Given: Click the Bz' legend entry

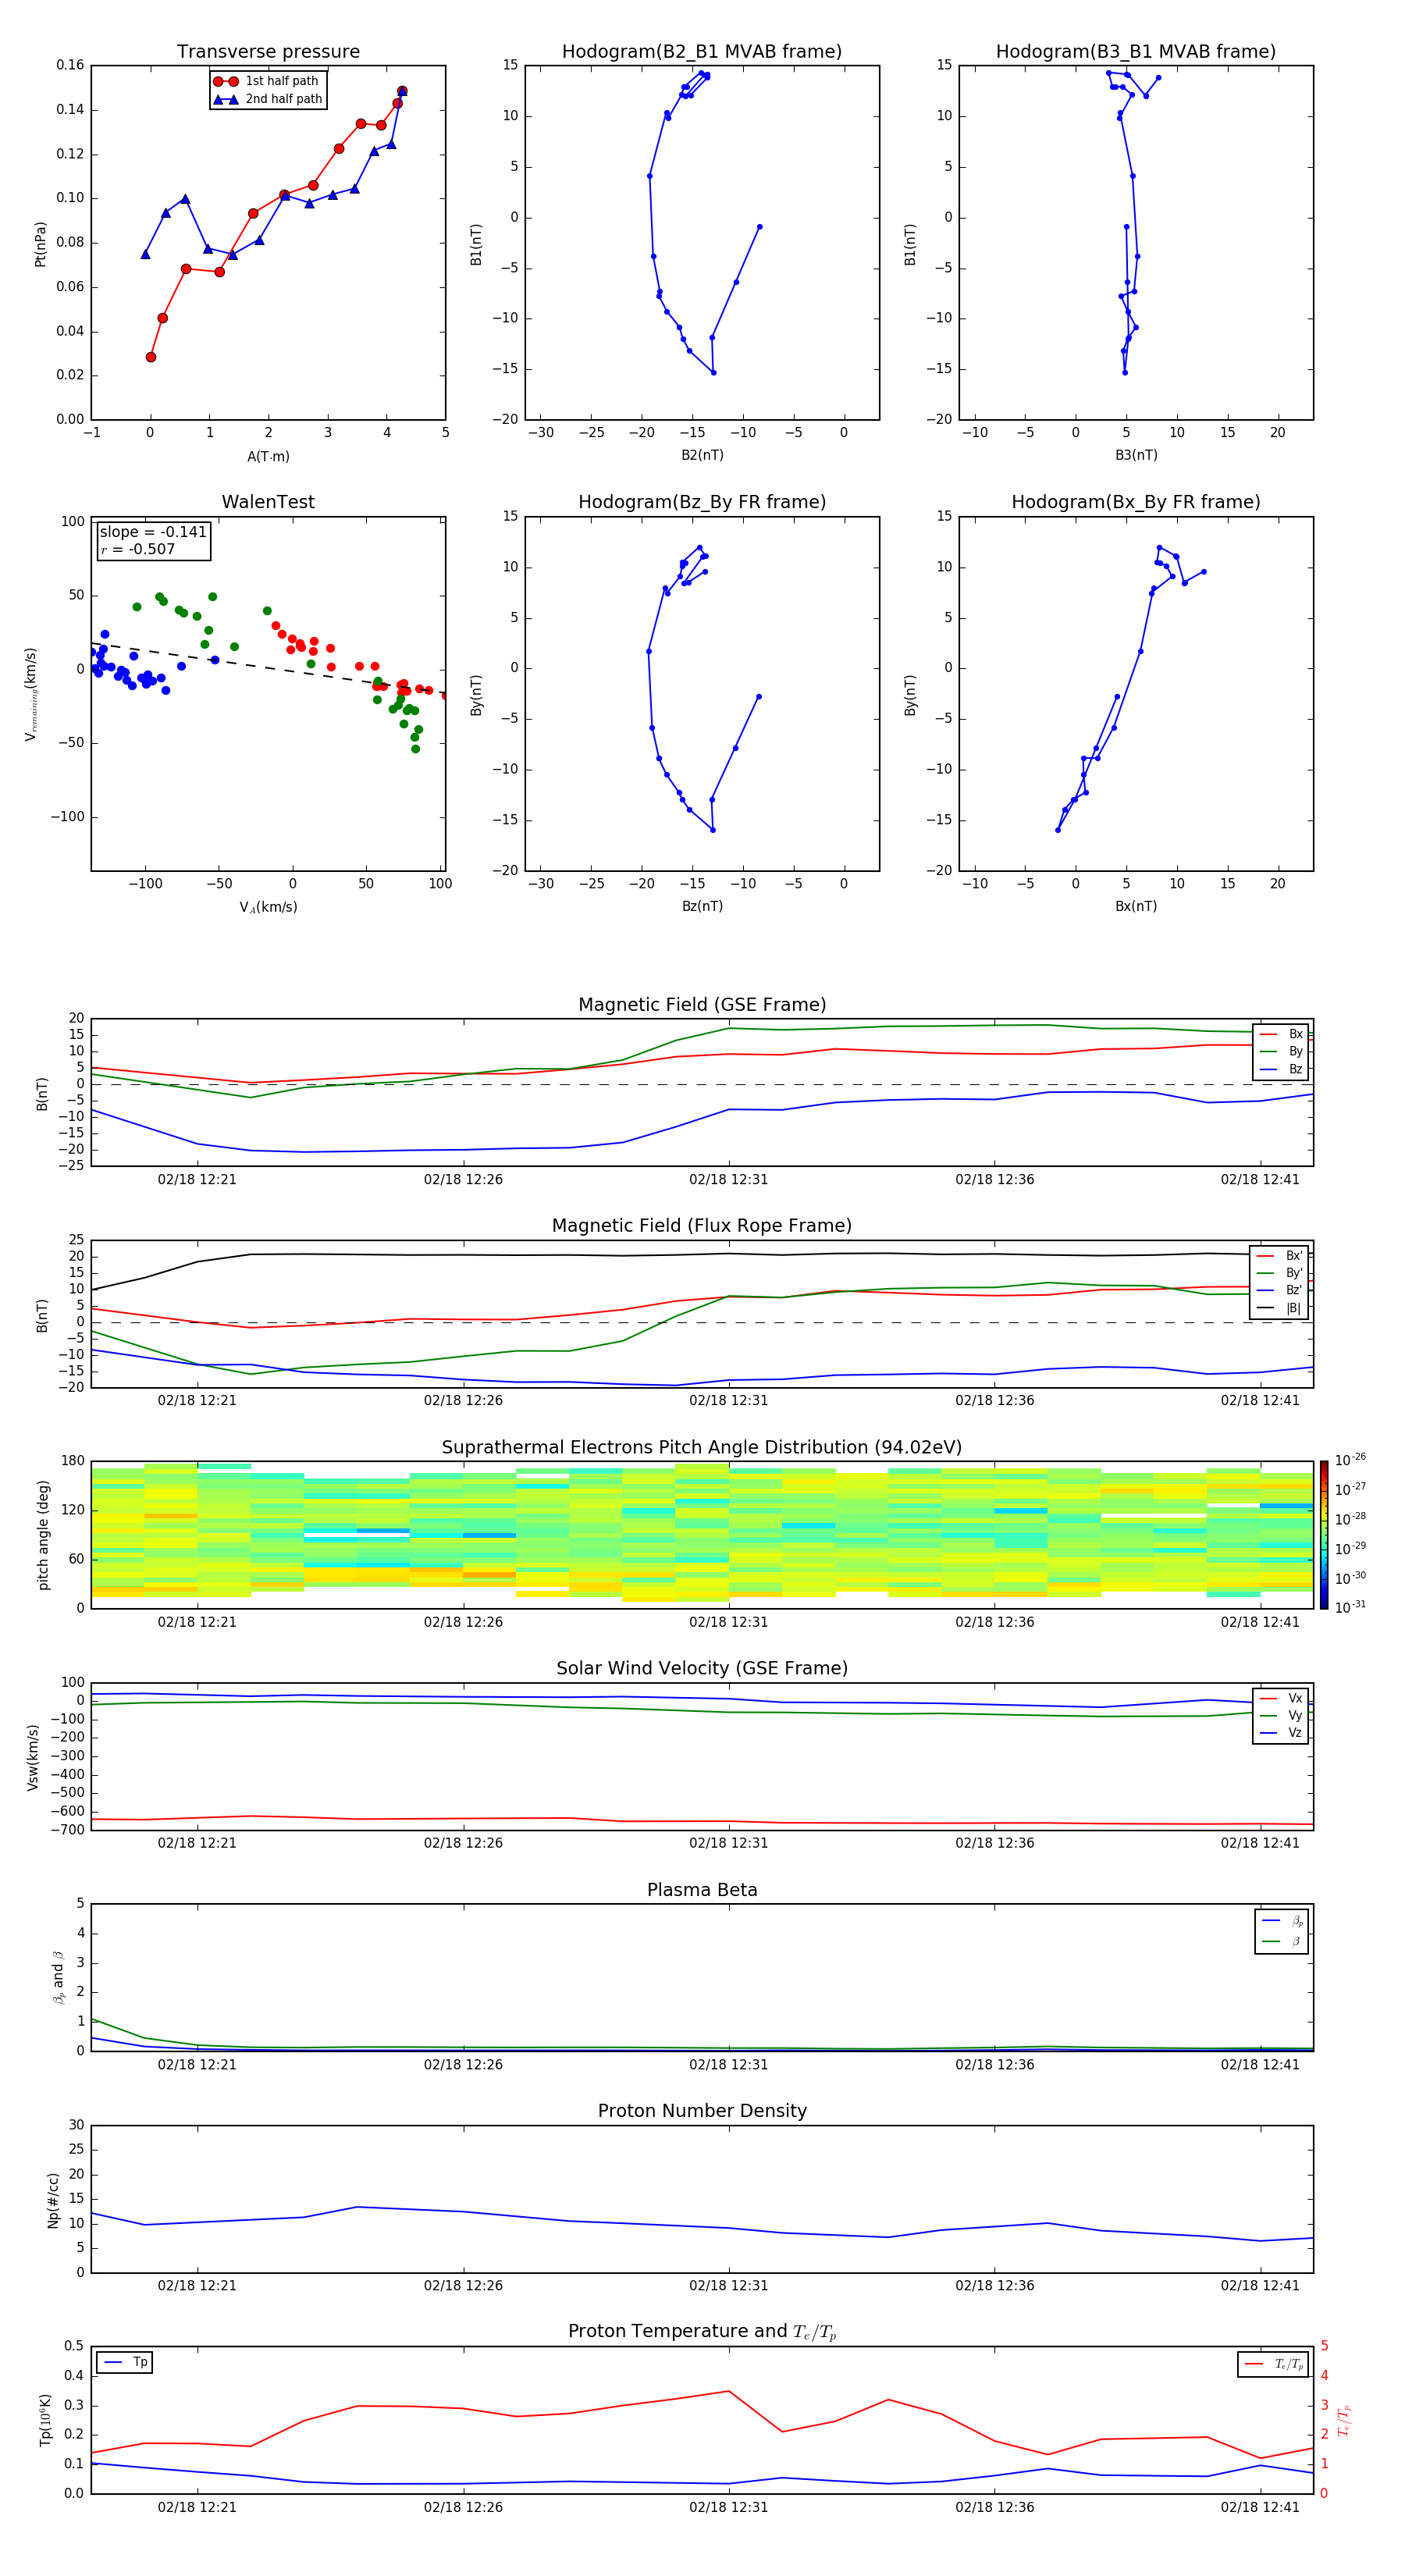Looking at the screenshot, I should pos(1280,1290).
